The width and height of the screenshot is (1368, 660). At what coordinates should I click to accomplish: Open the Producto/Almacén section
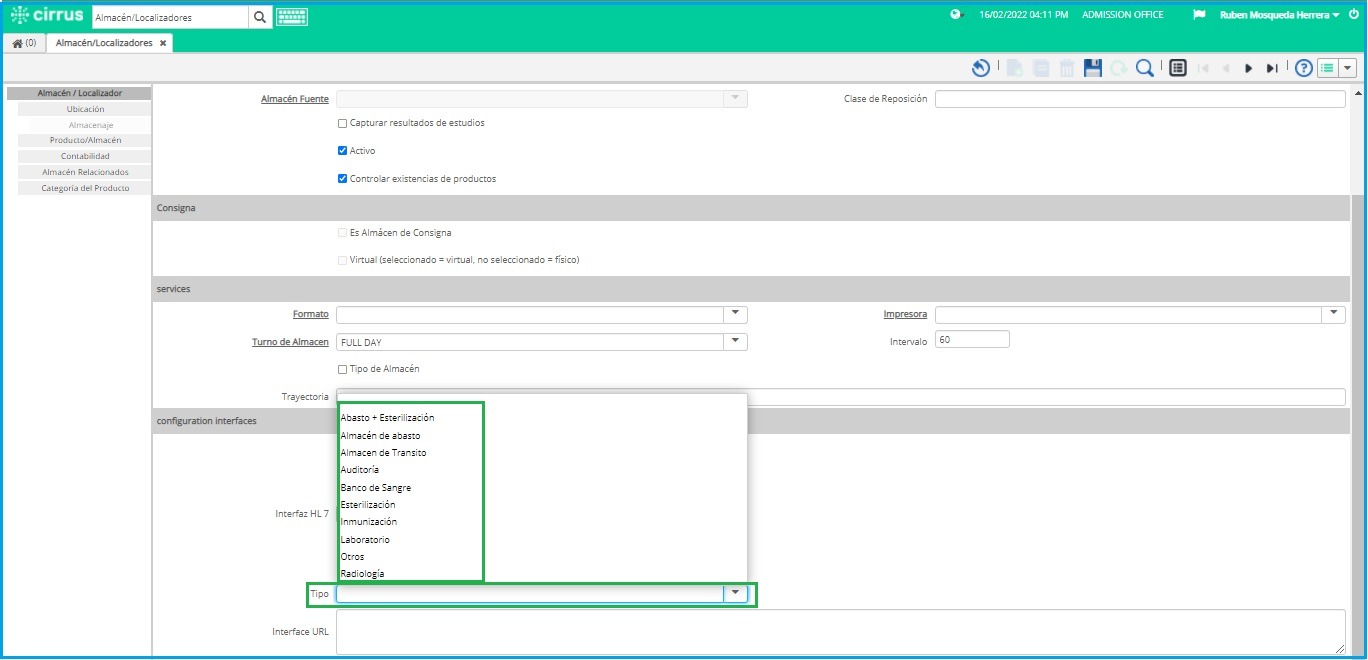tap(83, 140)
